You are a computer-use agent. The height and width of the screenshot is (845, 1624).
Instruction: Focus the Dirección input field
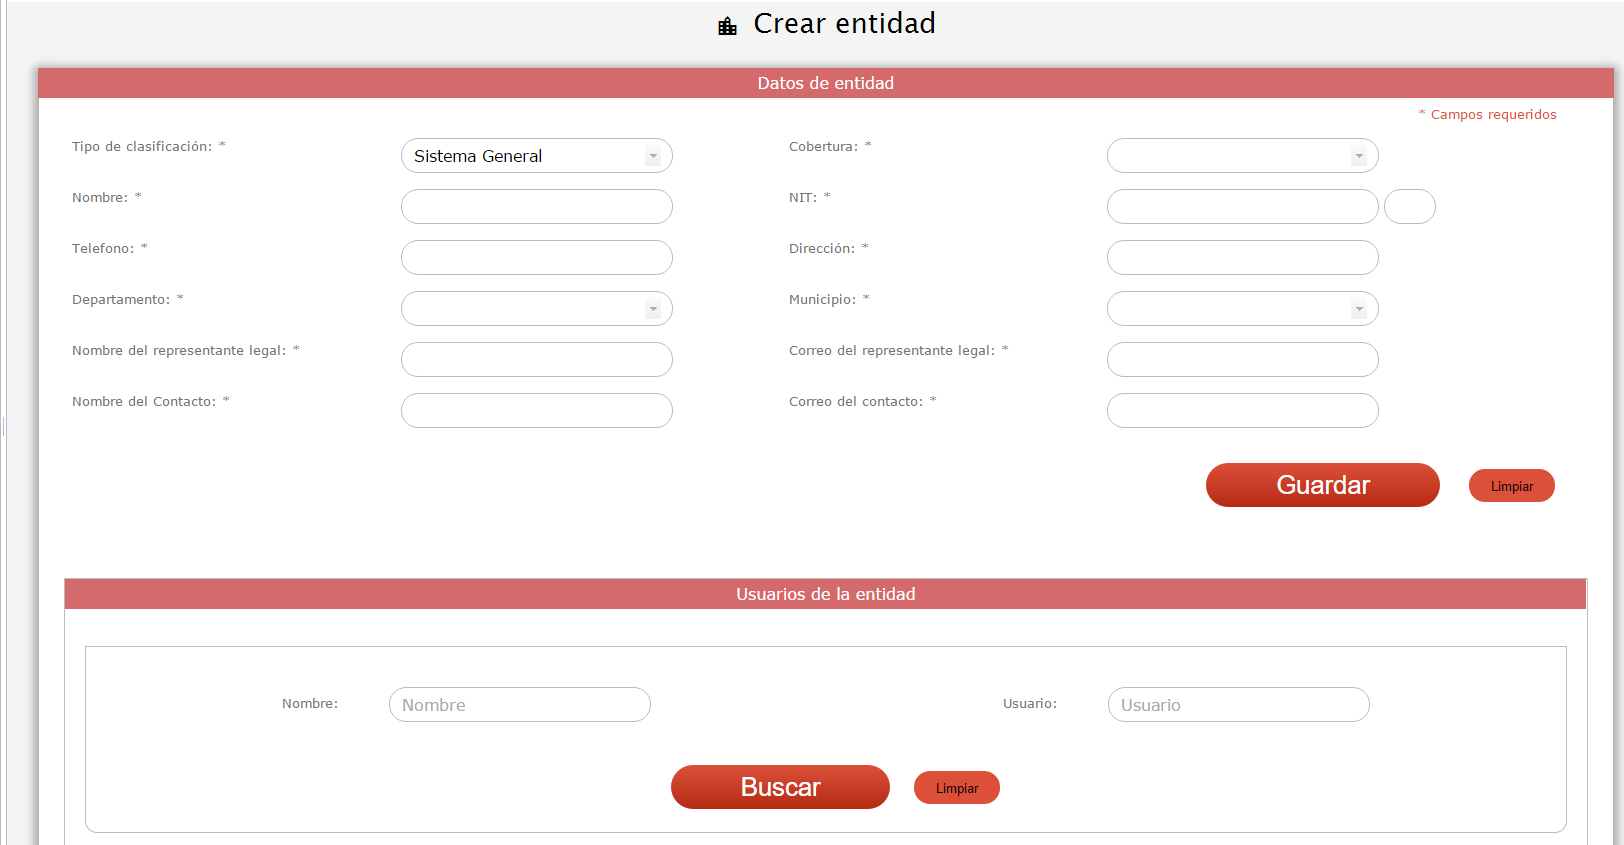click(x=1242, y=258)
